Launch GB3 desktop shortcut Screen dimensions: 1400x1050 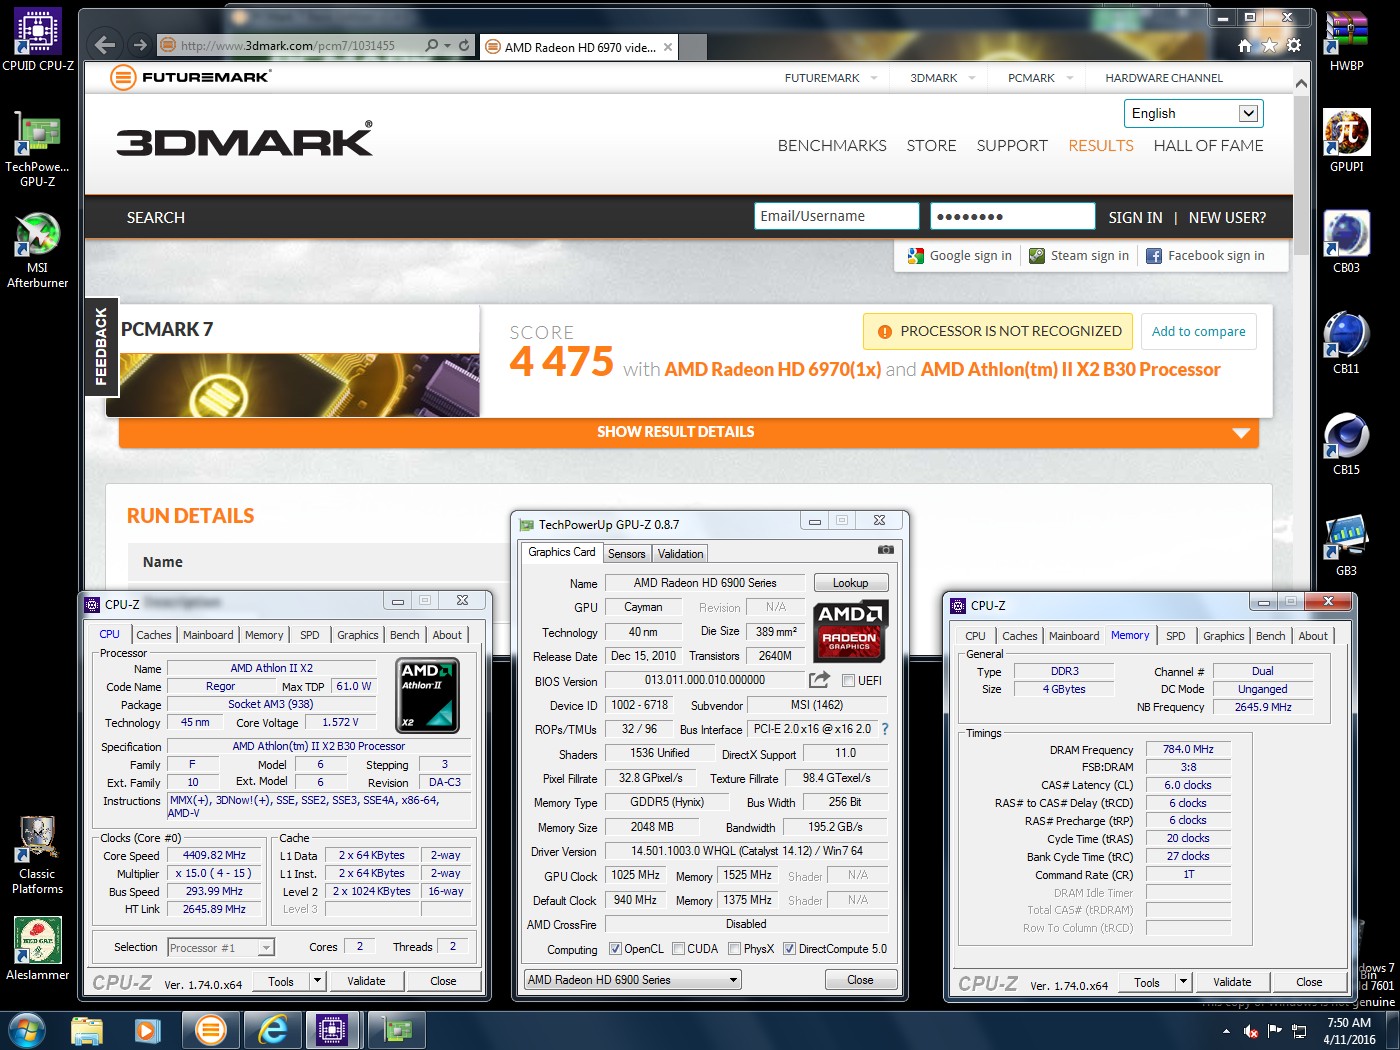pyautogui.click(x=1346, y=545)
